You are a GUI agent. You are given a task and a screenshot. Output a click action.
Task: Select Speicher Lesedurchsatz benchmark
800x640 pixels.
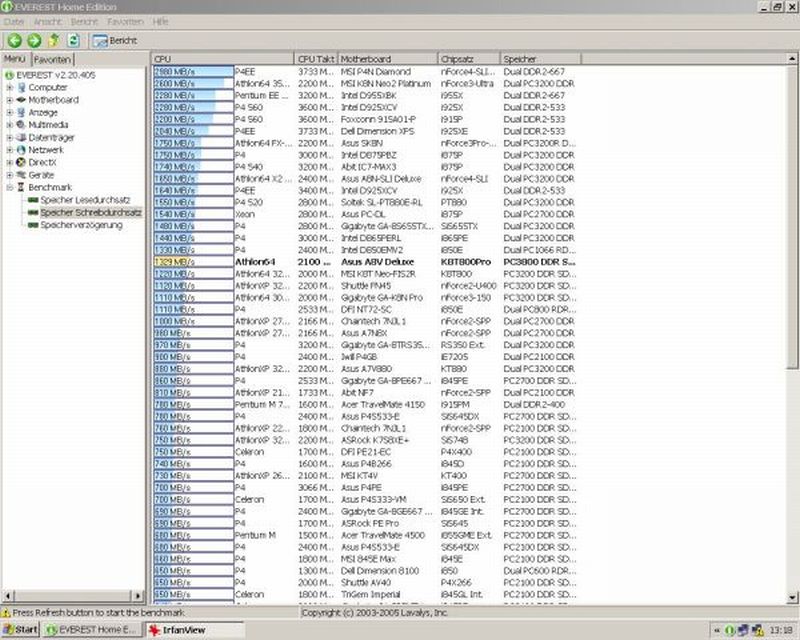pos(85,200)
